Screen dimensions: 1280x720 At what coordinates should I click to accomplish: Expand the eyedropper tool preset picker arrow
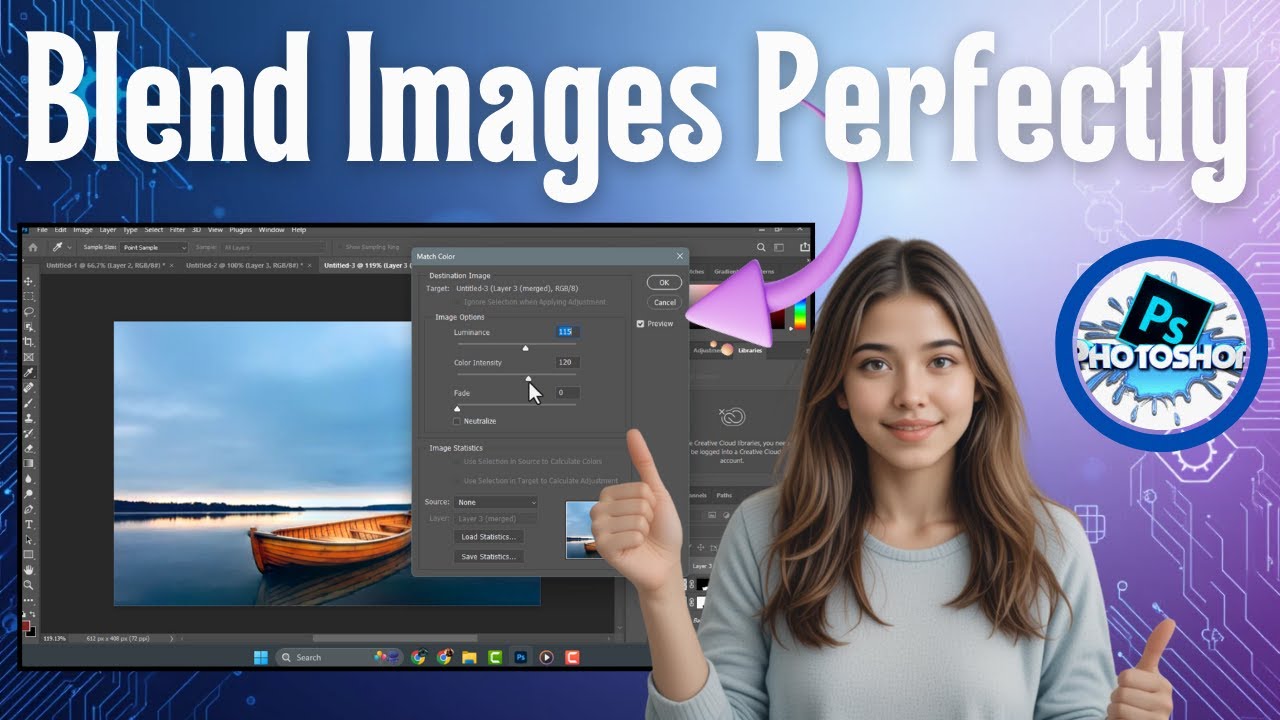(69, 247)
